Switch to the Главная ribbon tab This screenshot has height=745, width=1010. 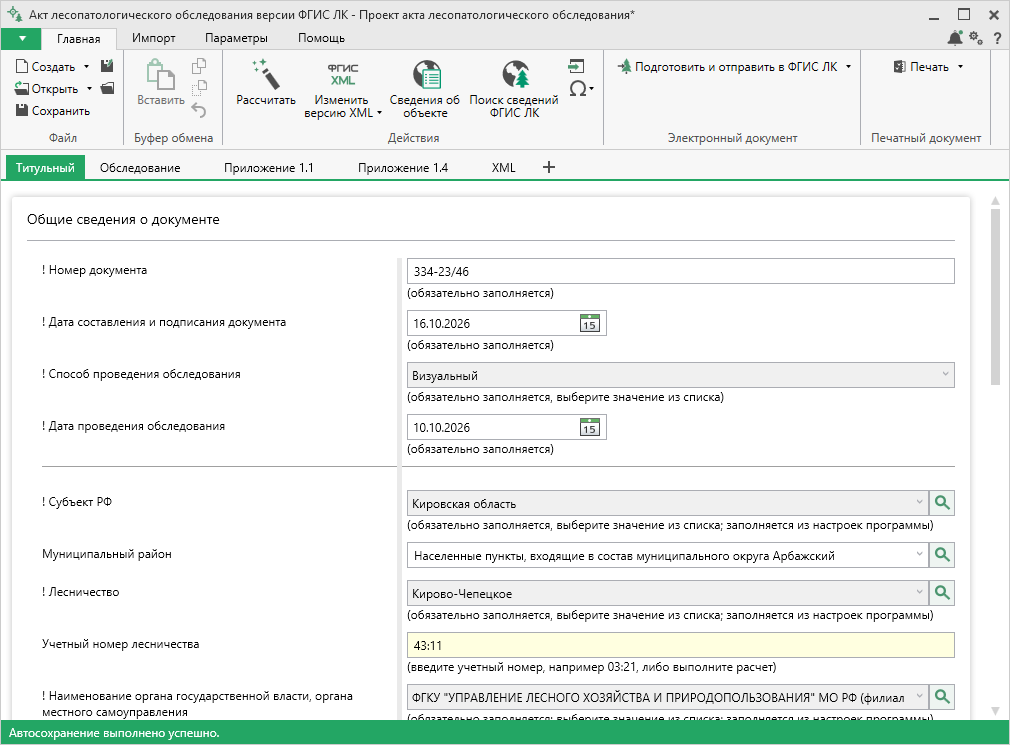[79, 39]
